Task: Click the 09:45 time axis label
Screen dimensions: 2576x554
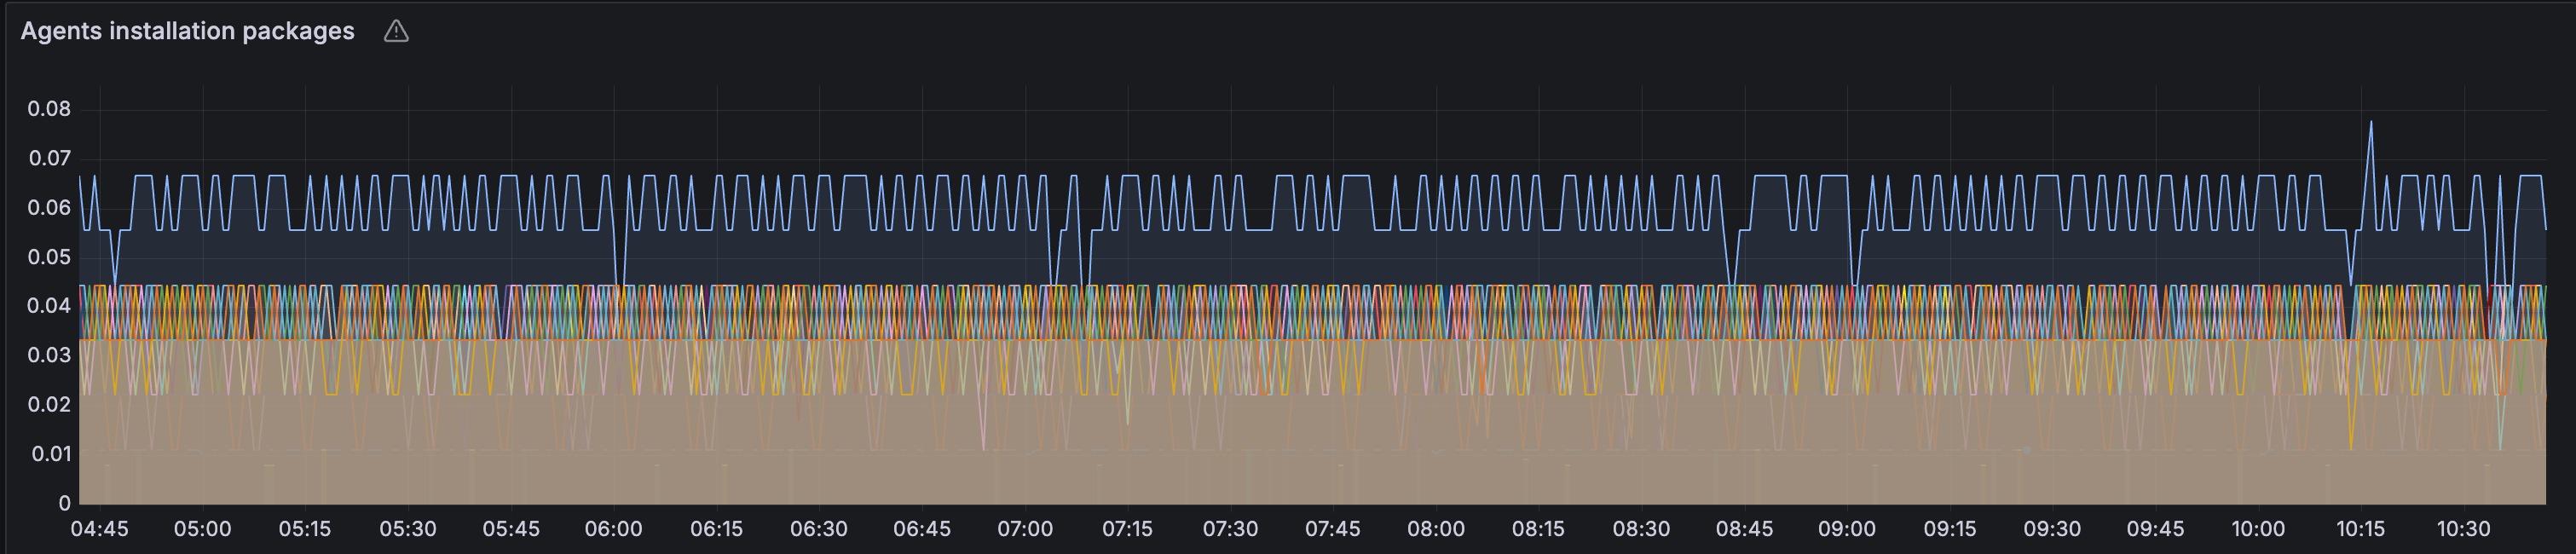Action: click(x=2155, y=529)
